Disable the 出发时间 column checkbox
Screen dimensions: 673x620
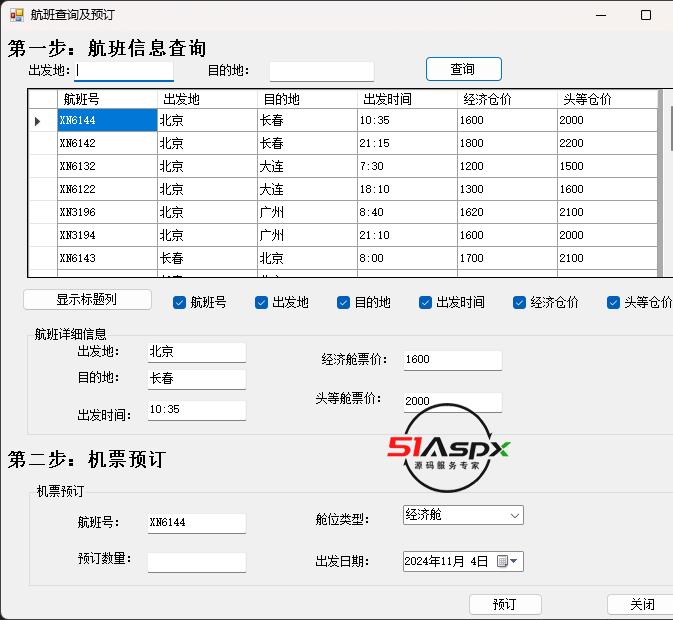pos(426,303)
